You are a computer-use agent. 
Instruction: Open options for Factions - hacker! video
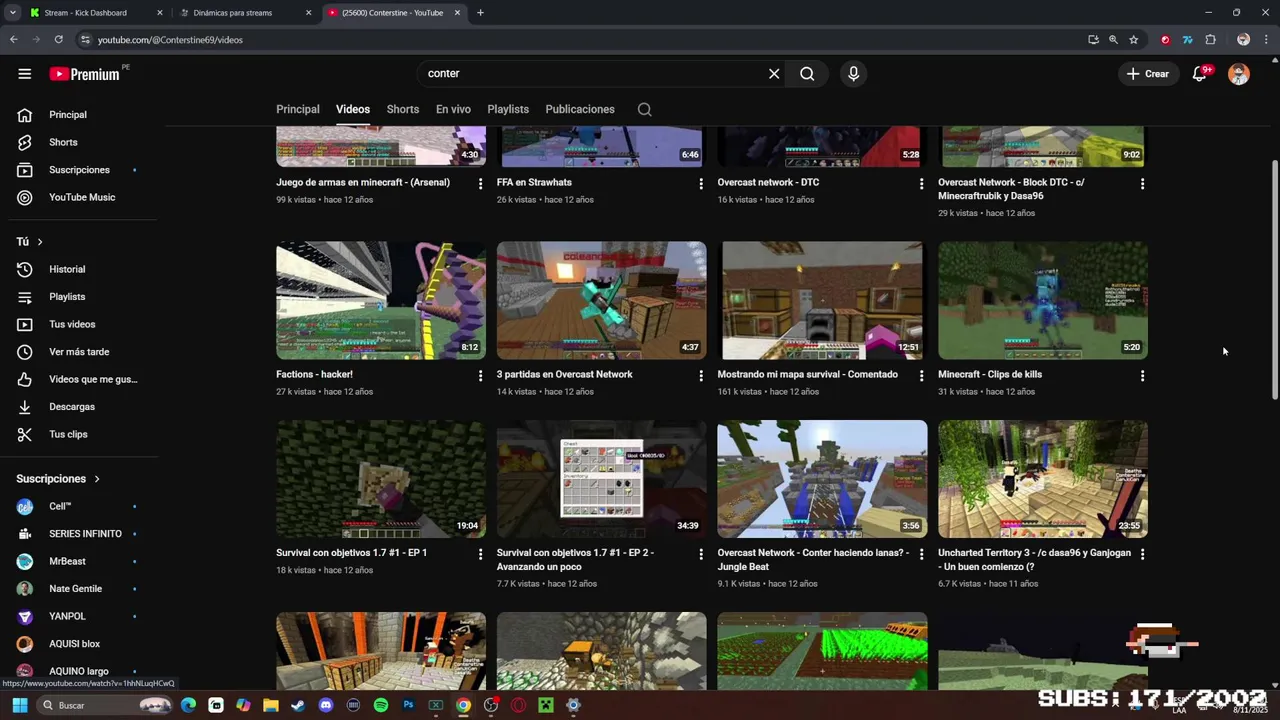(480, 376)
